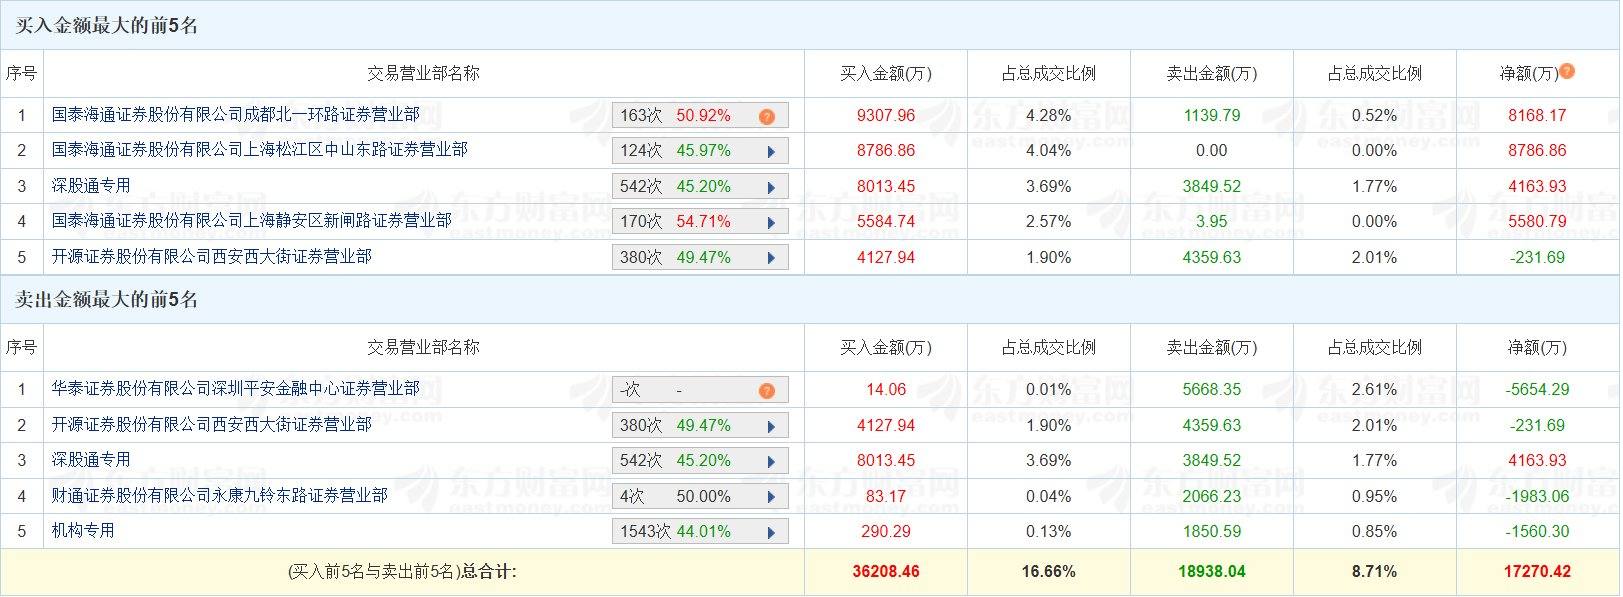Click blue arrow next to 542次 45.20% buy row
Image resolution: width=1623 pixels, height=597 pixels.
click(x=770, y=185)
